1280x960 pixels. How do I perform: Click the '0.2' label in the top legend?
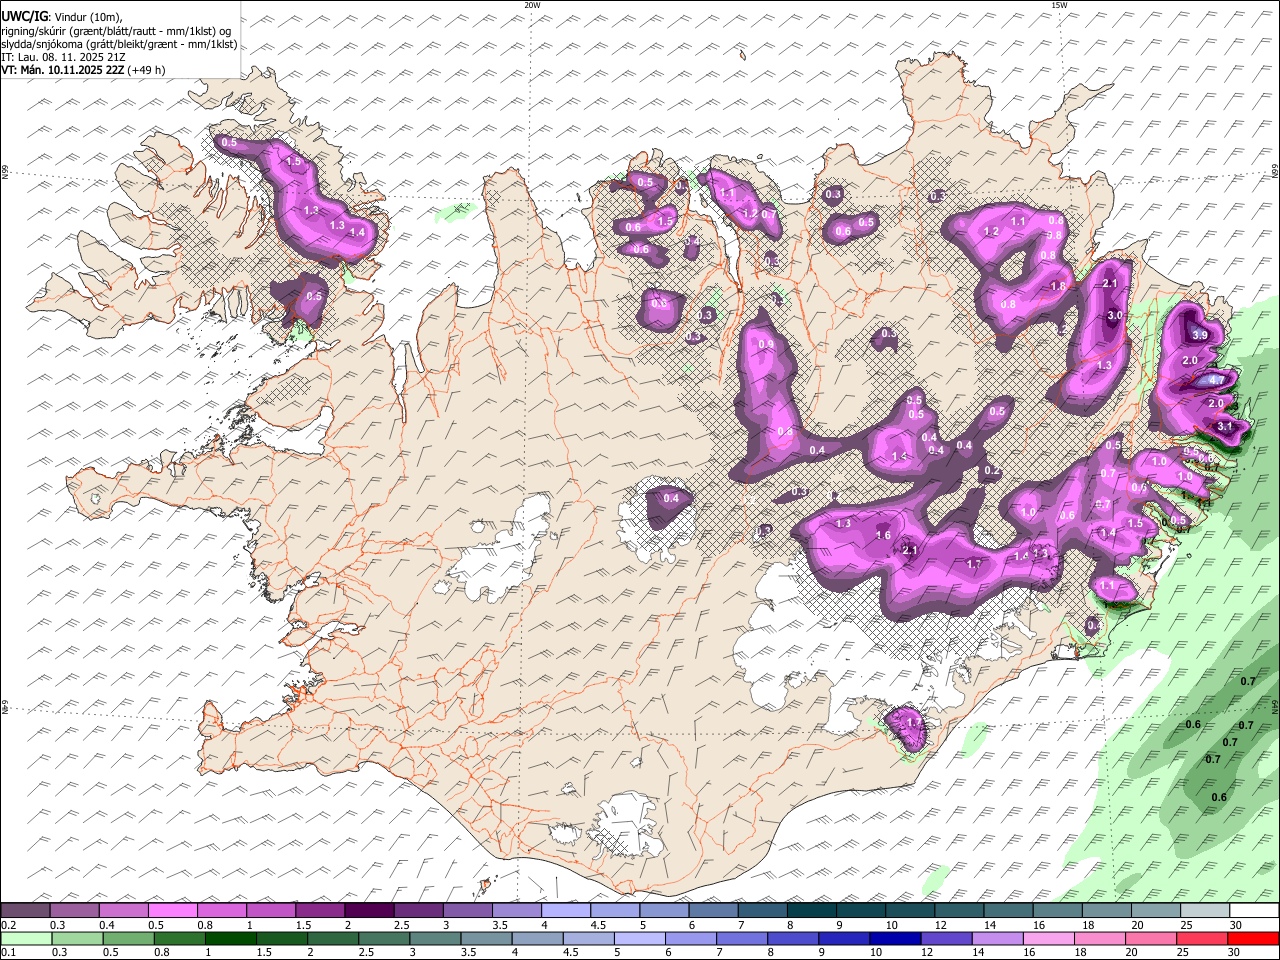(8, 925)
